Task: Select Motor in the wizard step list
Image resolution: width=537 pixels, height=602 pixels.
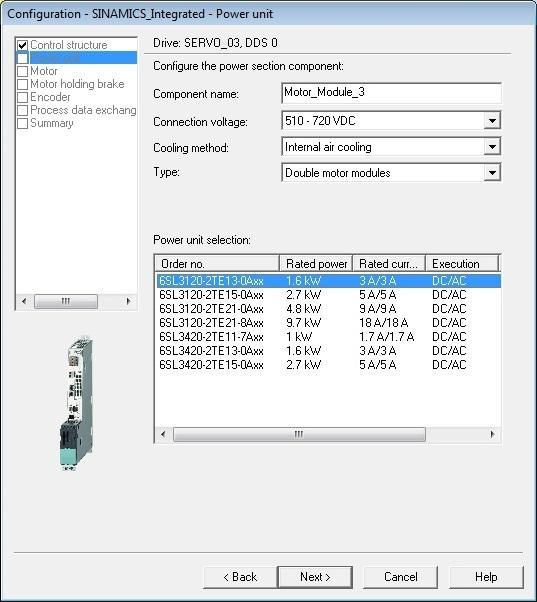Action: [44, 71]
